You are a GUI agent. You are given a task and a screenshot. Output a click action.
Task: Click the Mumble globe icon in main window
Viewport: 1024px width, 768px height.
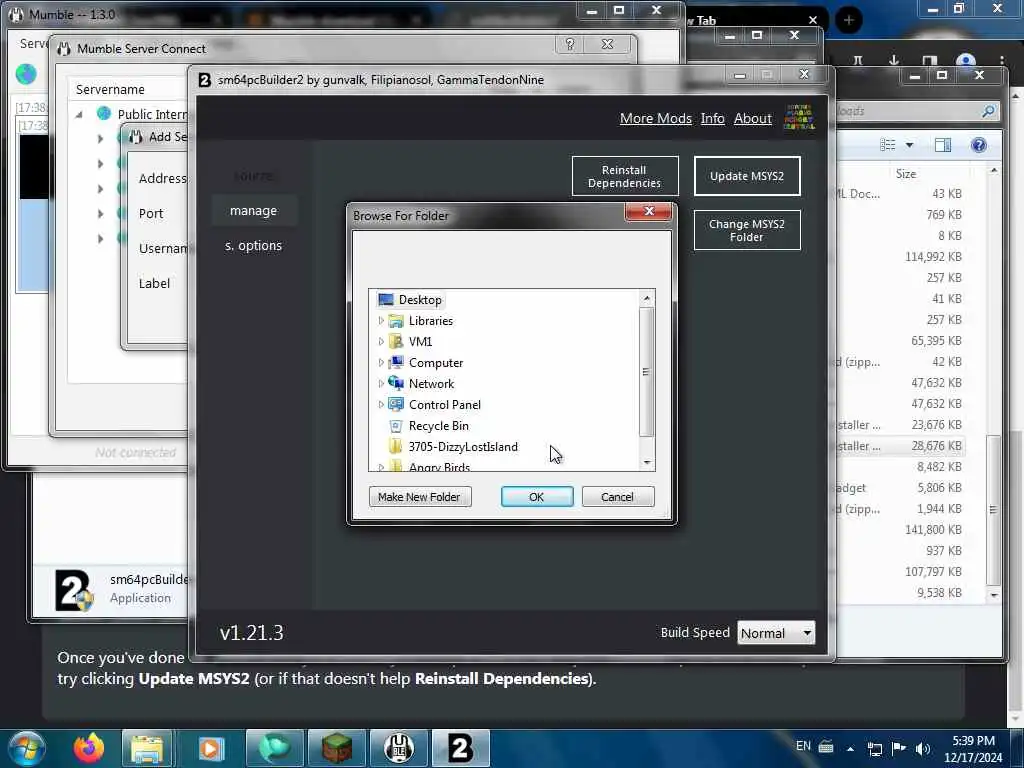pos(26,74)
